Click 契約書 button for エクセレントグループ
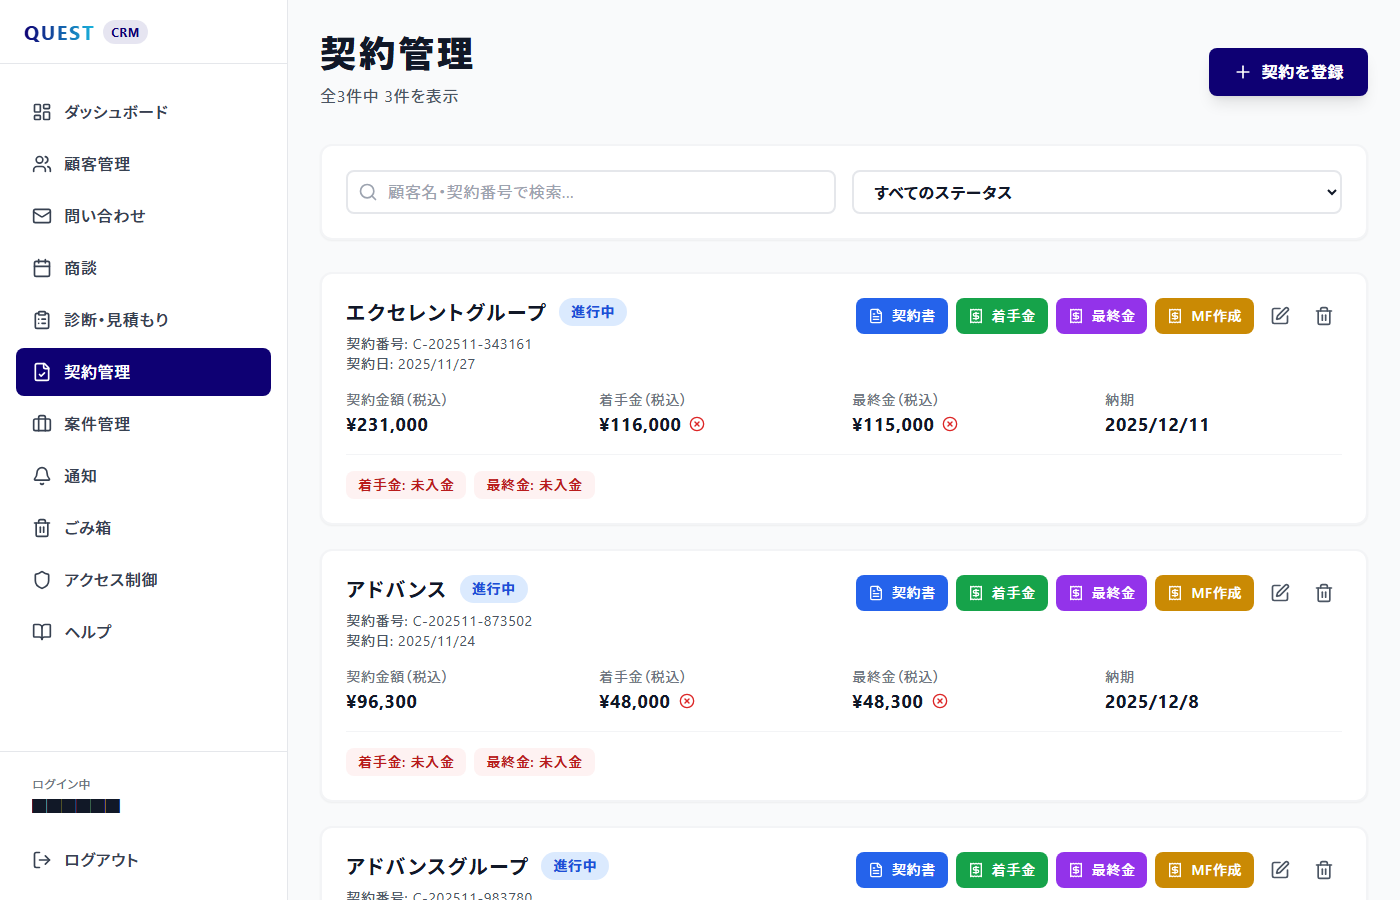 click(x=901, y=316)
